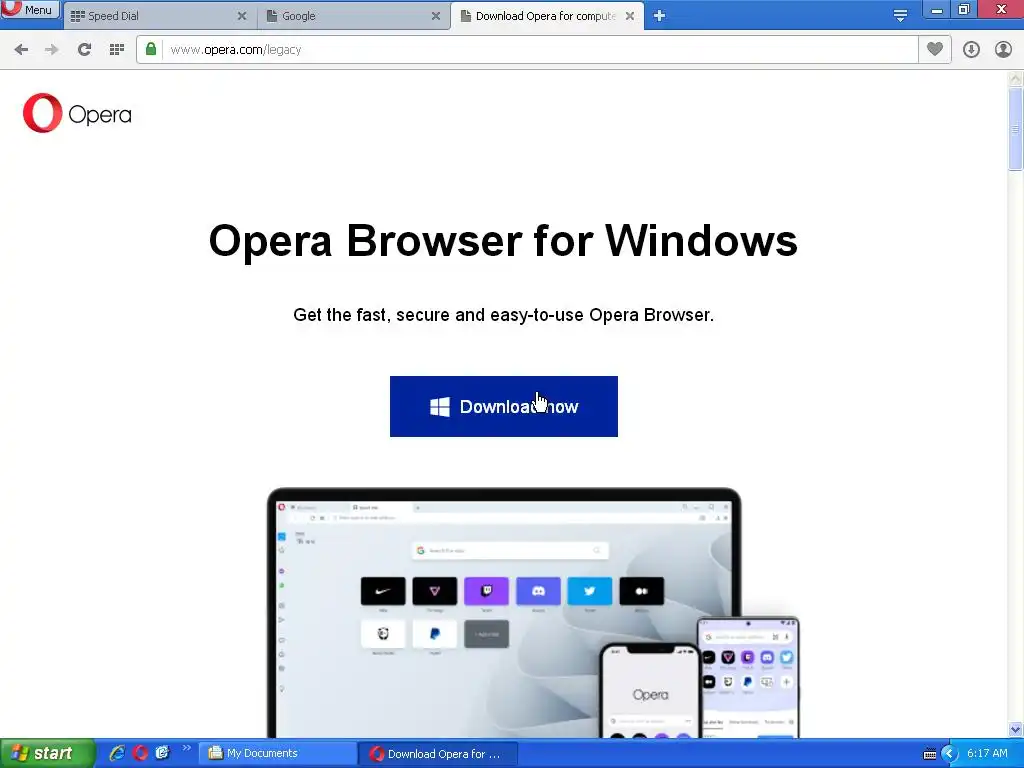Add page to bookmarks with heart icon
The image size is (1024, 768).
coord(935,50)
